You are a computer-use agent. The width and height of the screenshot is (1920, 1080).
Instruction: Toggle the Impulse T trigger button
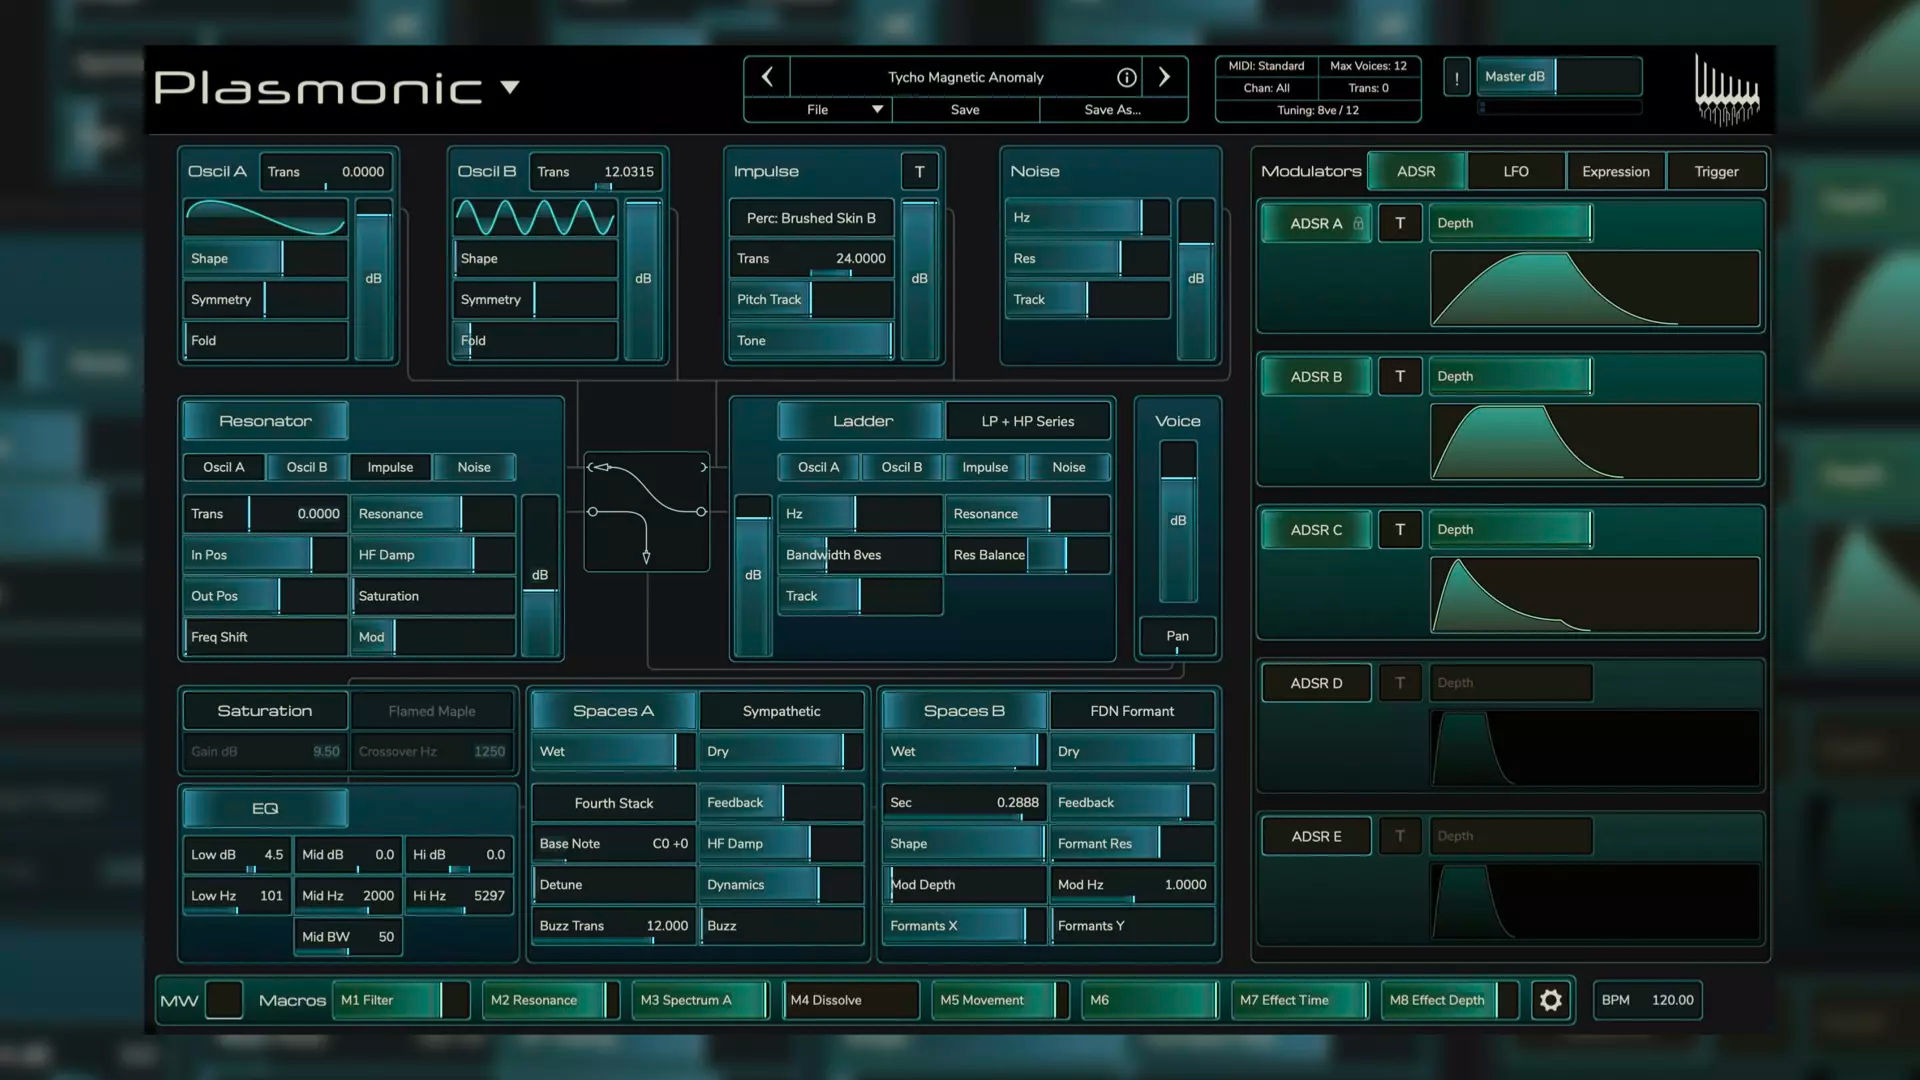919,172
